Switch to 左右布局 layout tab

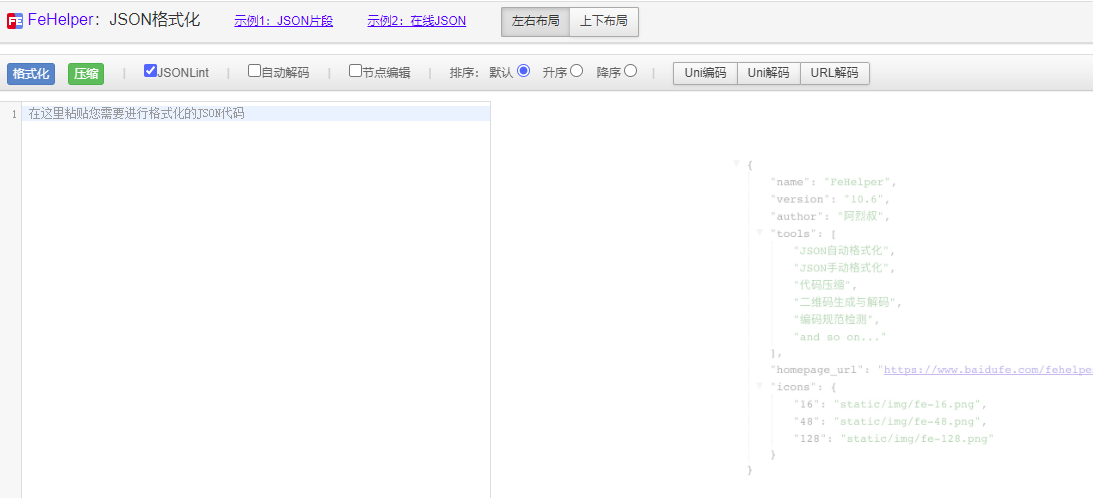[x=535, y=22]
